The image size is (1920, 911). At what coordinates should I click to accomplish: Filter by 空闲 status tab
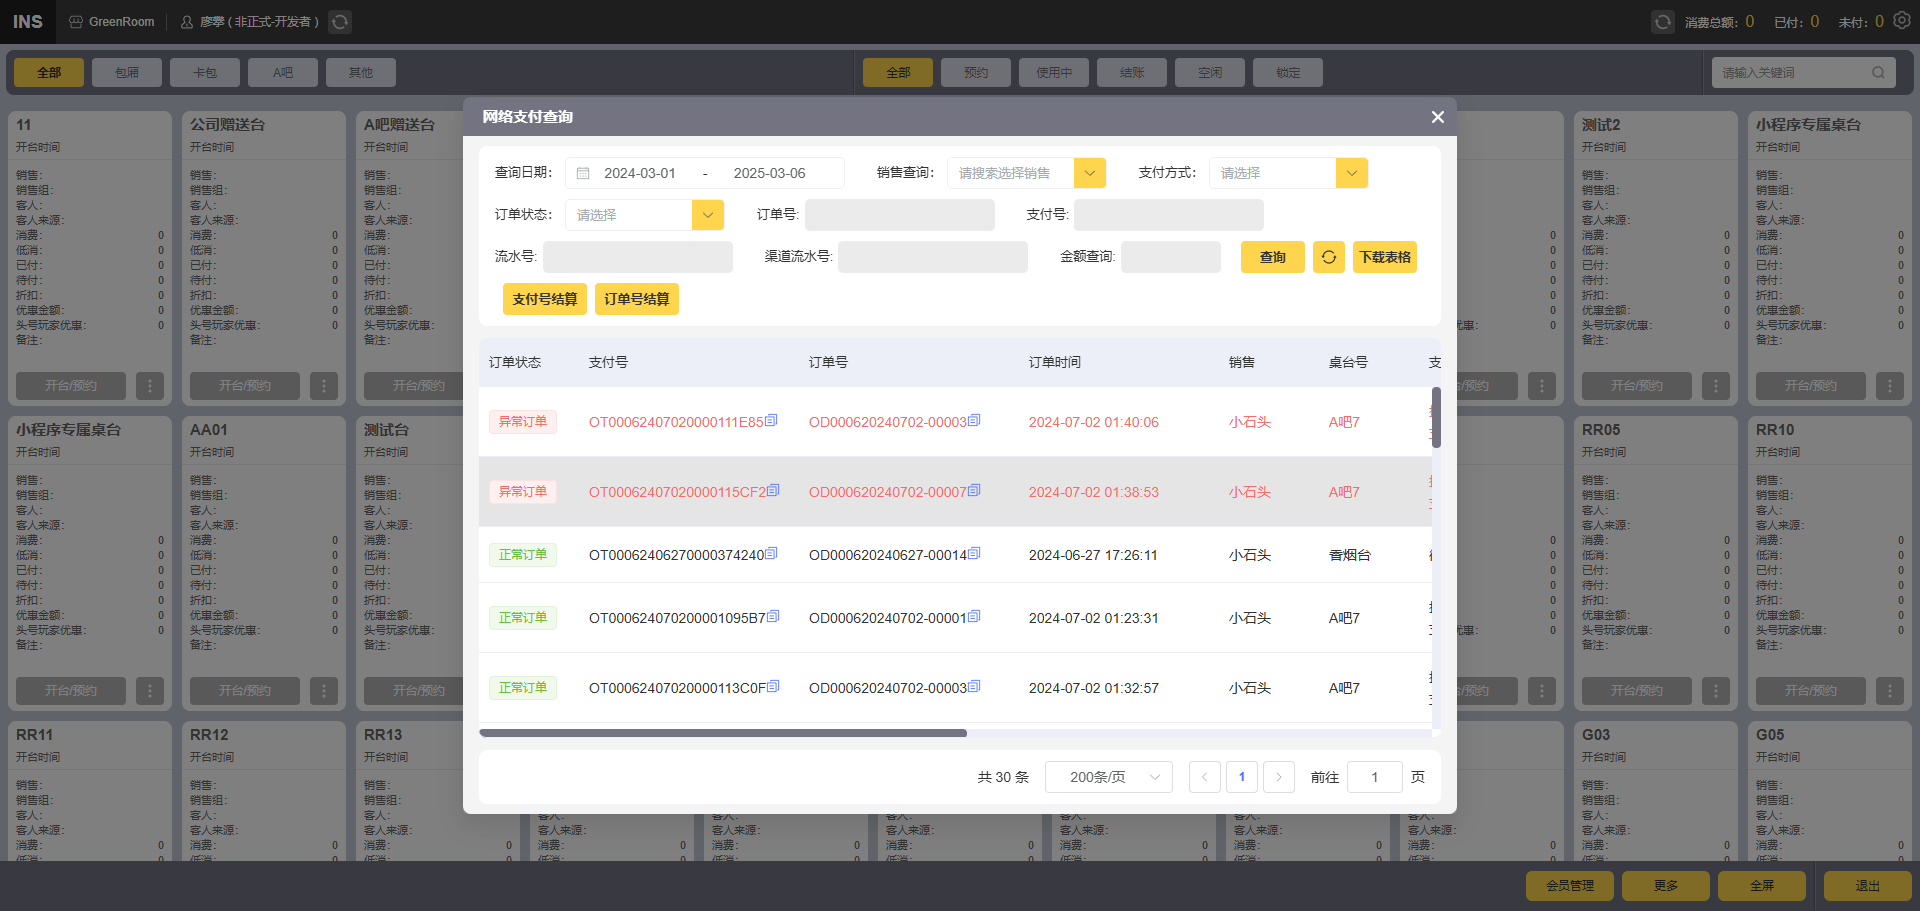[x=1210, y=72]
